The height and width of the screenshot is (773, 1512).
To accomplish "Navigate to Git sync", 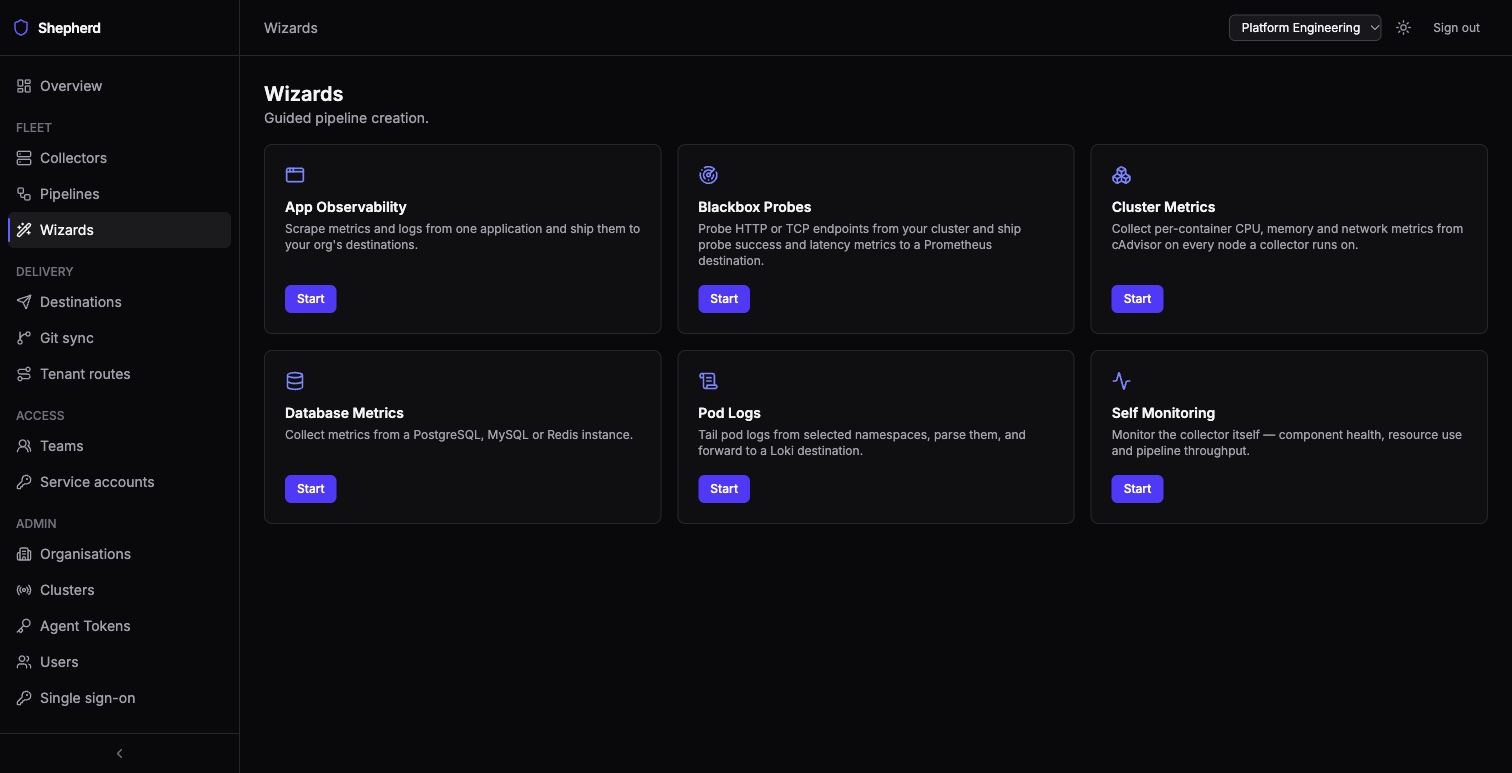I will click(x=119, y=338).
